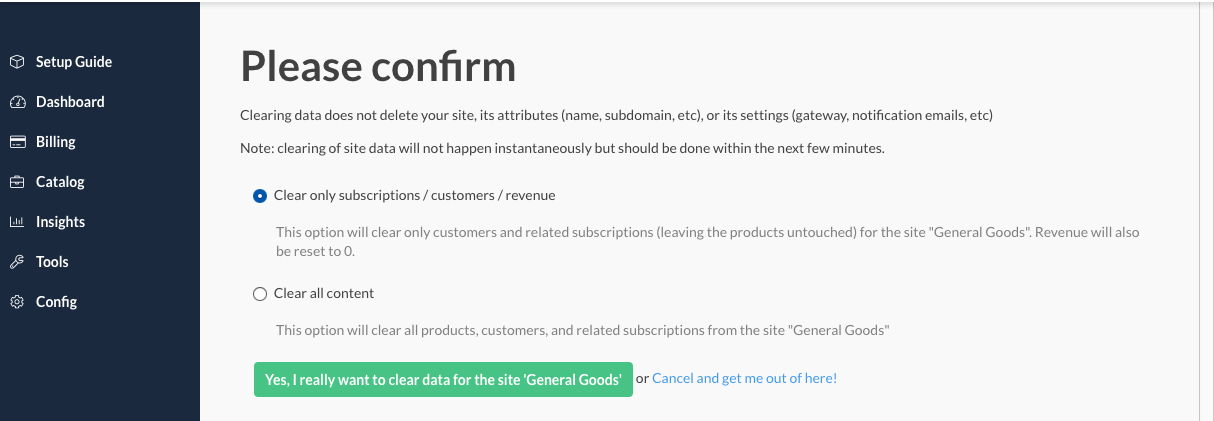Click the page's vertical scrollbar
Viewport: 1214px width, 421px height.
1206,200
